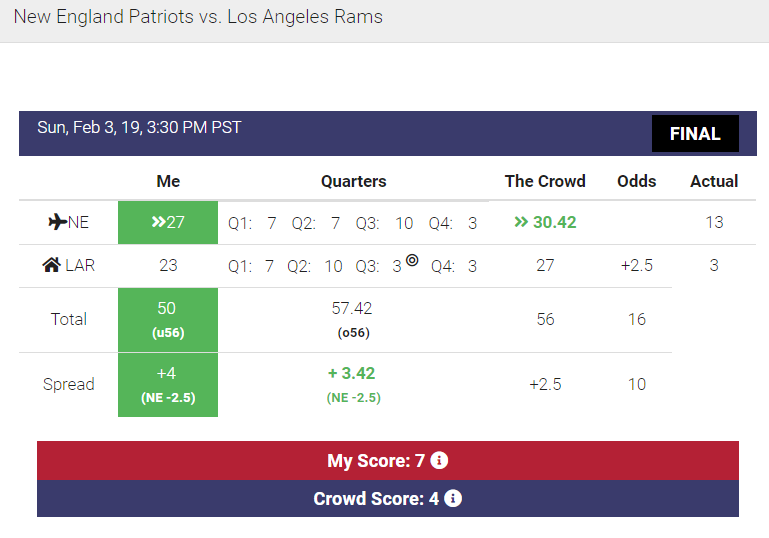Click the info icon next to Crowd Score
Screen dimensions: 769x538
pyautogui.click(x=453, y=498)
